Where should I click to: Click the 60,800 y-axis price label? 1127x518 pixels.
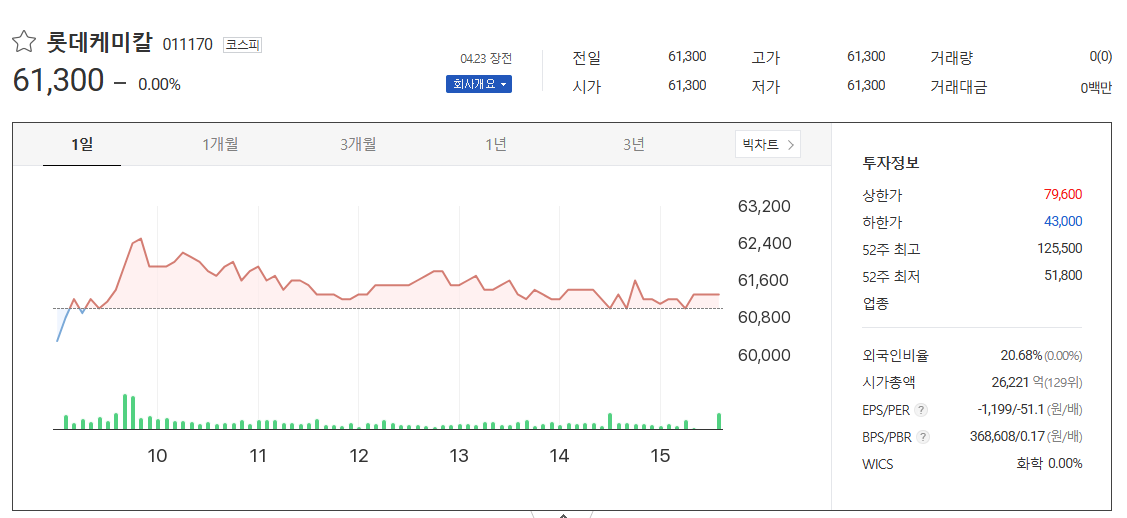(x=764, y=318)
